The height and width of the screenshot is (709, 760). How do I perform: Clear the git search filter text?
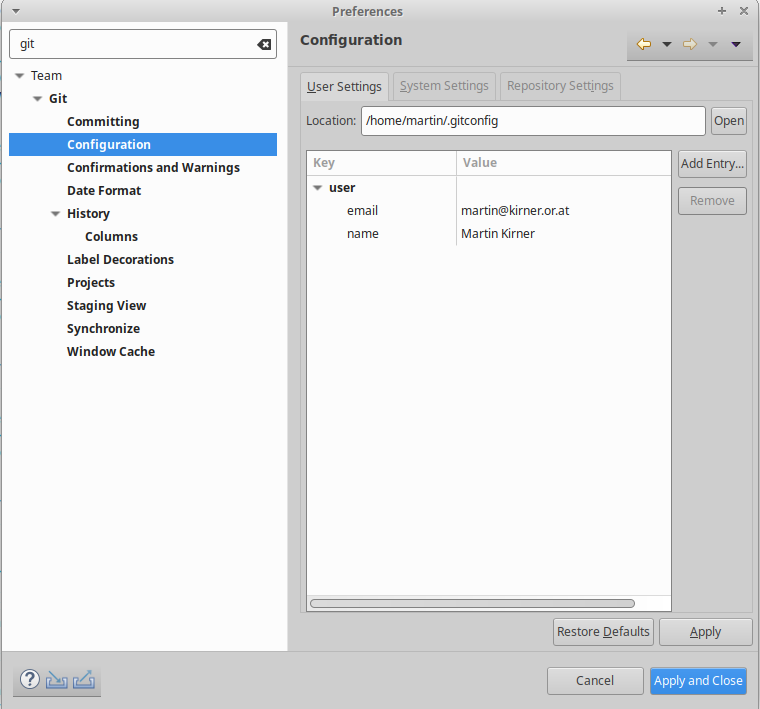264,44
